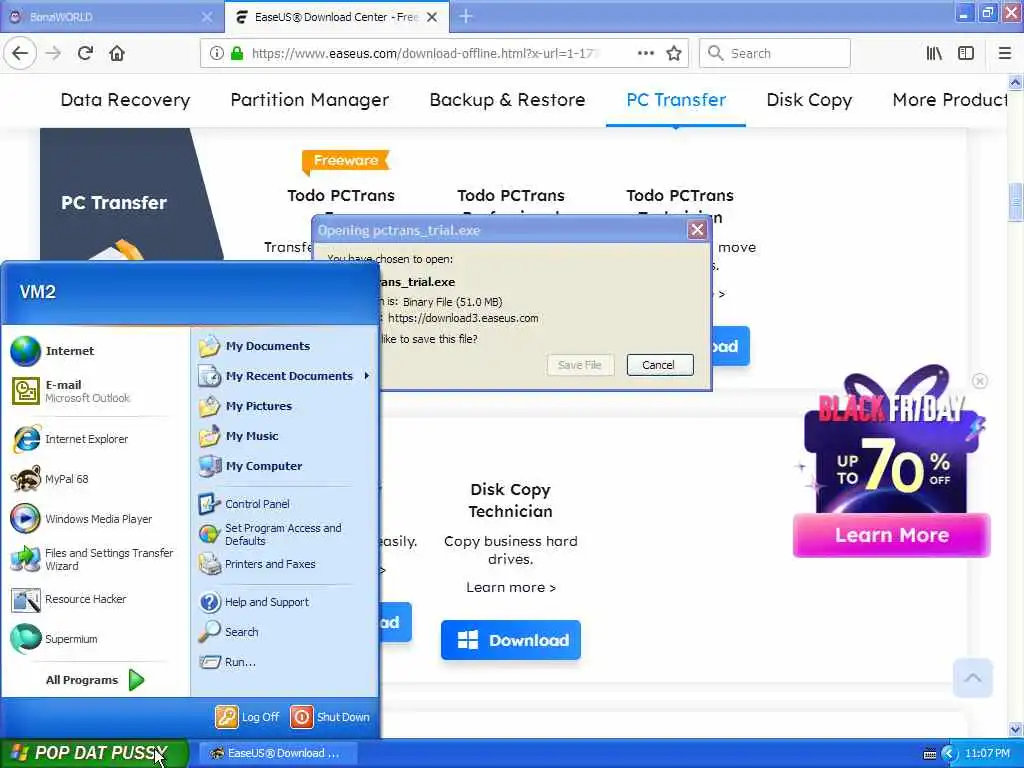Open the Backup & Restore nav tab
1024x768 pixels.
pos(507,100)
